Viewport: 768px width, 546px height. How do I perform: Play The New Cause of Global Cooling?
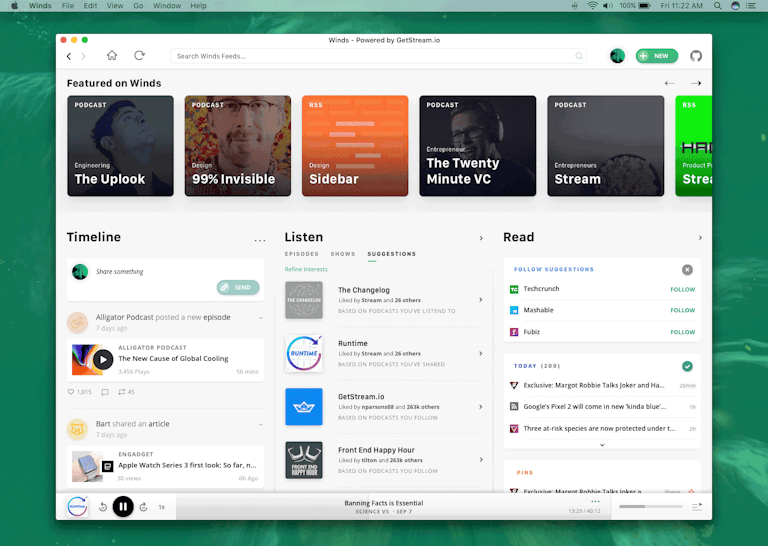(103, 360)
